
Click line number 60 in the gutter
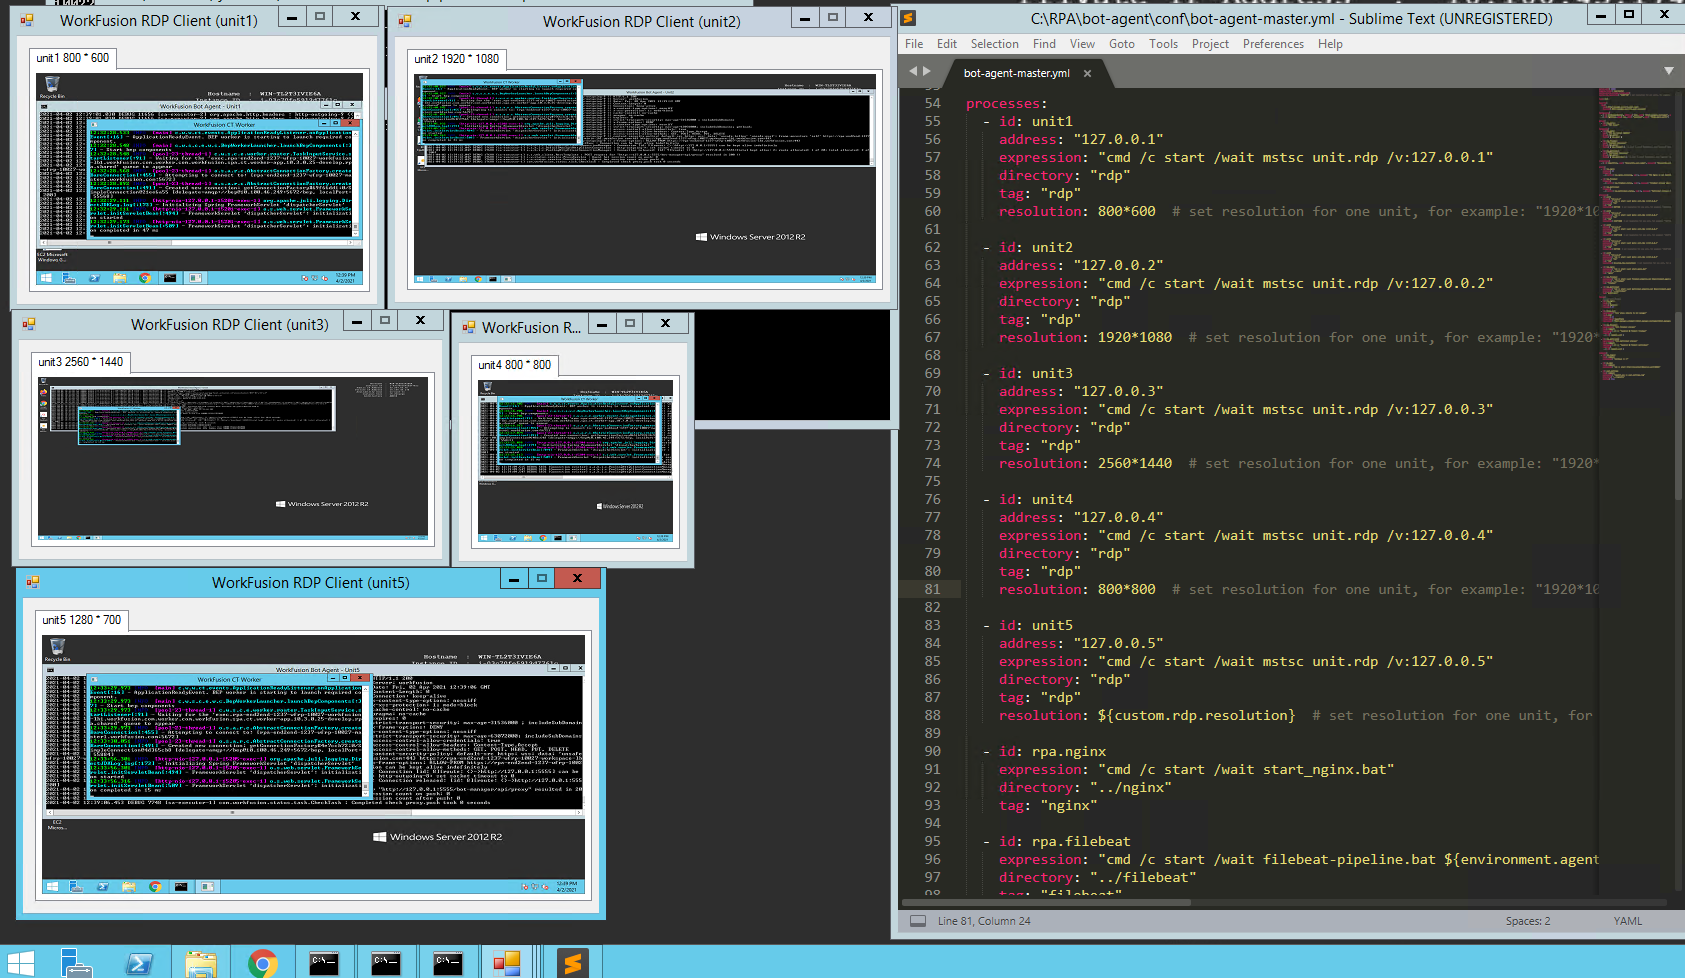932,212
